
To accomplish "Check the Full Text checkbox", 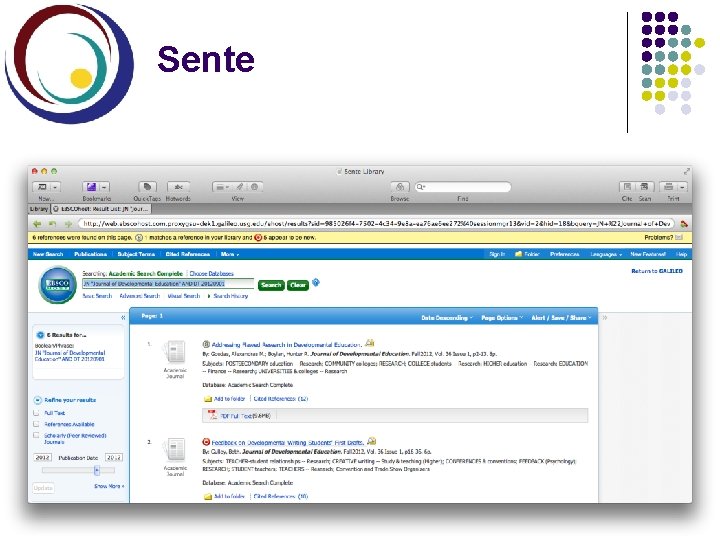I will (x=36, y=413).
